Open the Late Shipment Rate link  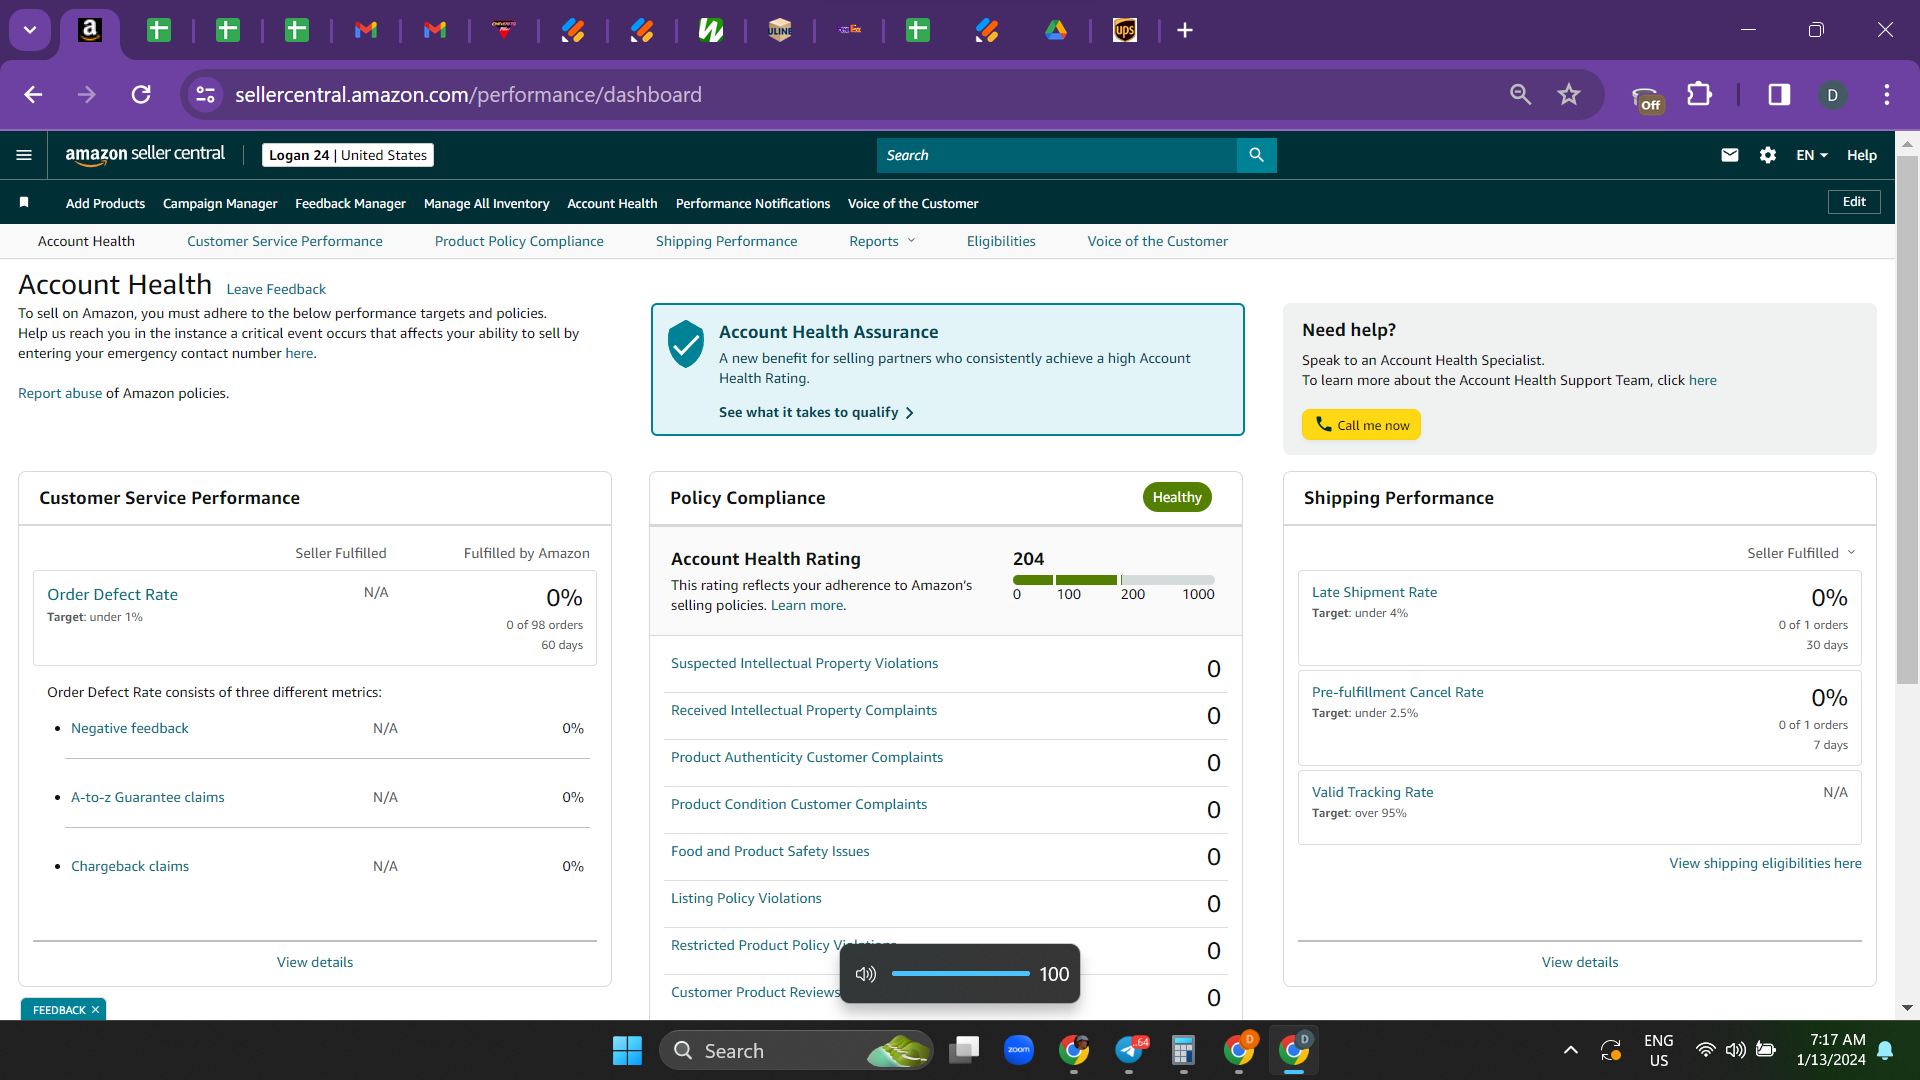point(1374,592)
